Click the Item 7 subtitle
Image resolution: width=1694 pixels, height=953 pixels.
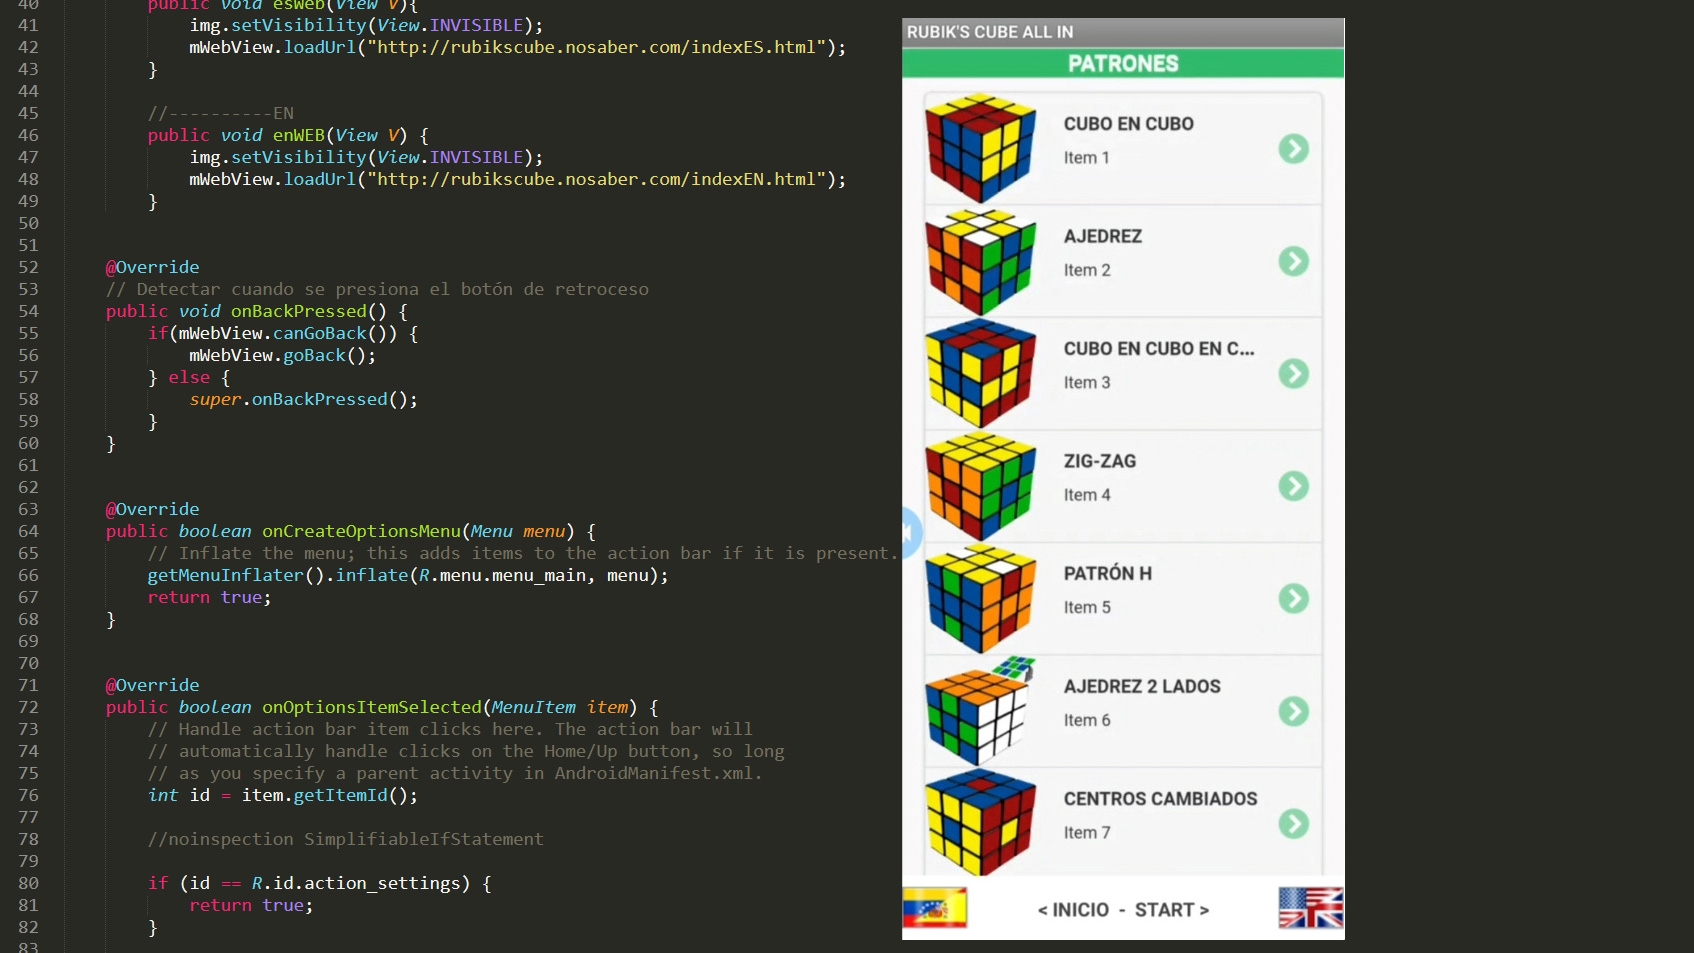1086,833
